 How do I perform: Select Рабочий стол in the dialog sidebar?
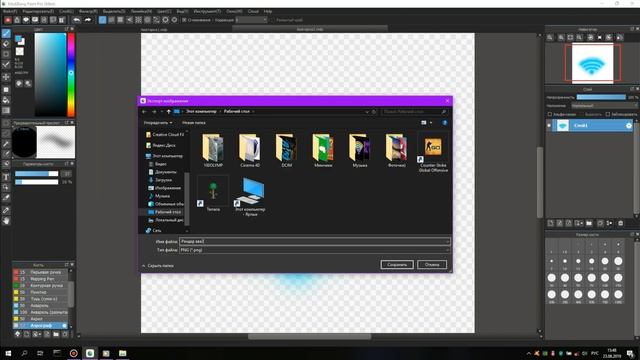tap(164, 212)
